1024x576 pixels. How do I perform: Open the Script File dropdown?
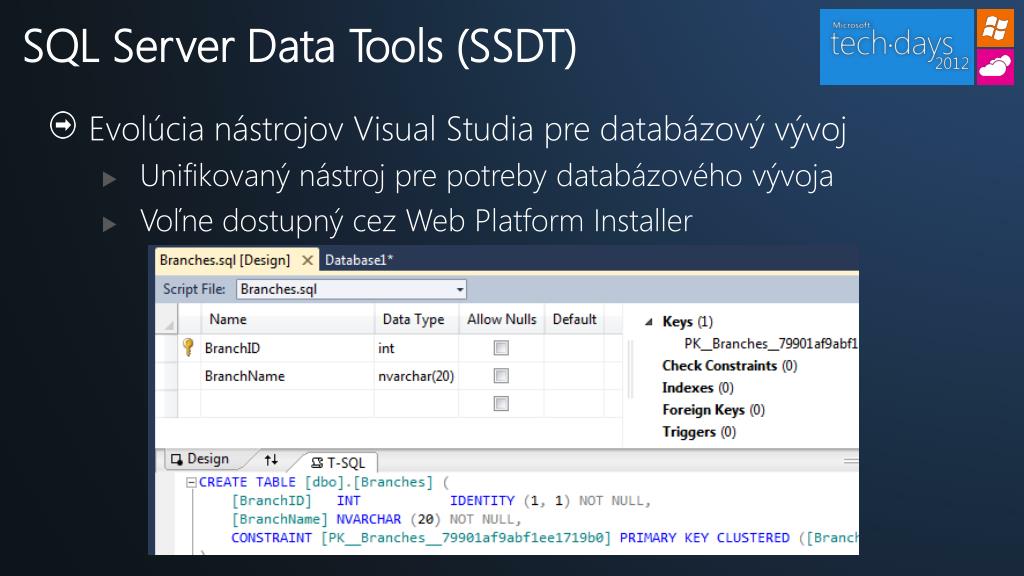tap(460, 289)
